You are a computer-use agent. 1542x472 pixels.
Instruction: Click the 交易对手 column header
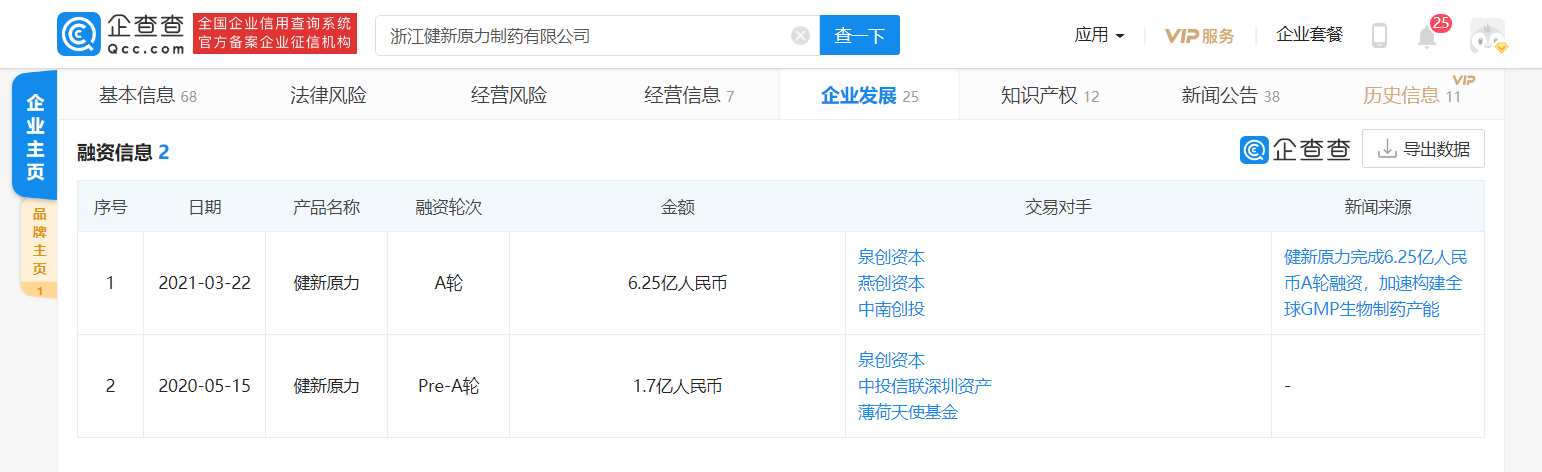tap(1058, 207)
